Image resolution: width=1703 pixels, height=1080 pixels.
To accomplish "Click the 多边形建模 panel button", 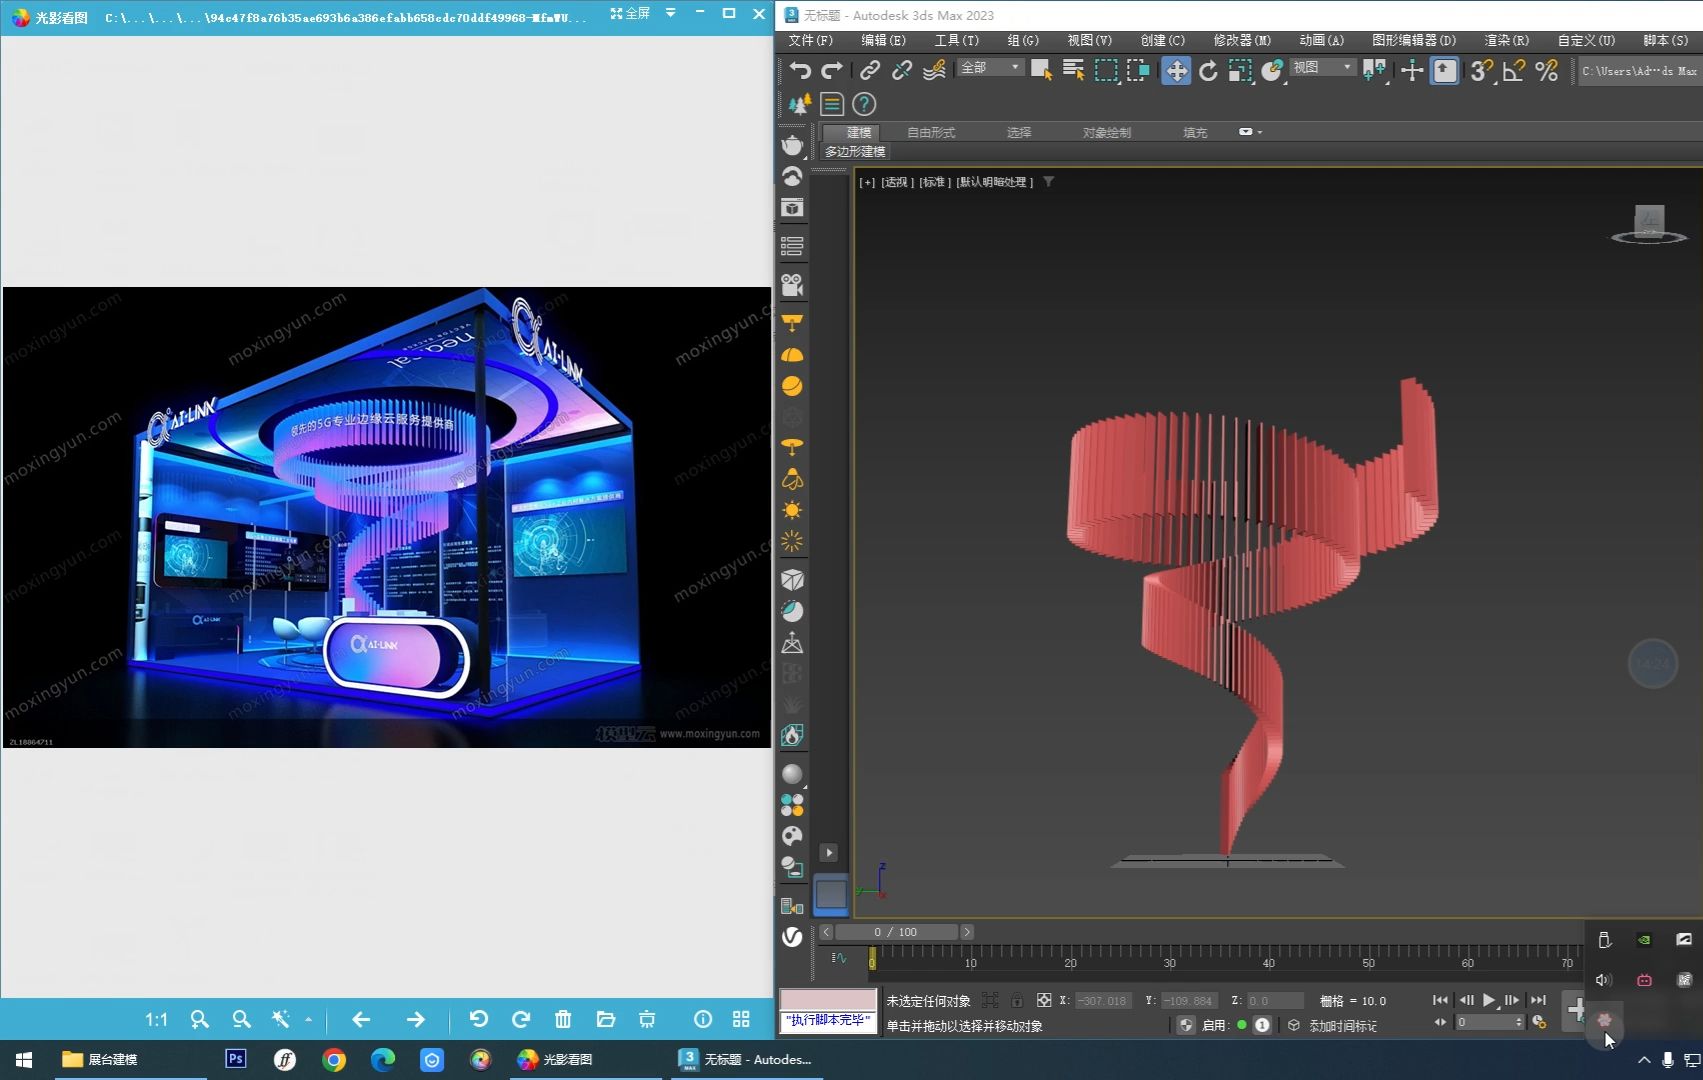I will point(855,151).
